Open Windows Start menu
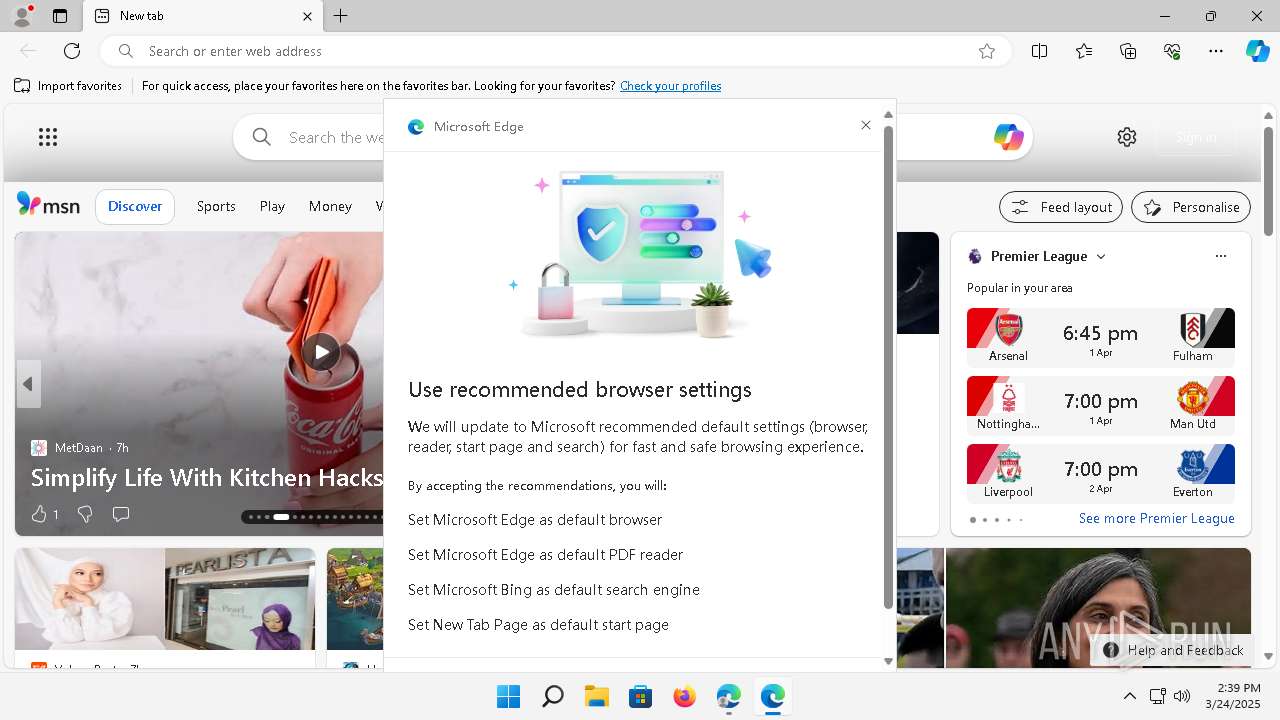Image resolution: width=1280 pixels, height=720 pixels. tap(508, 696)
